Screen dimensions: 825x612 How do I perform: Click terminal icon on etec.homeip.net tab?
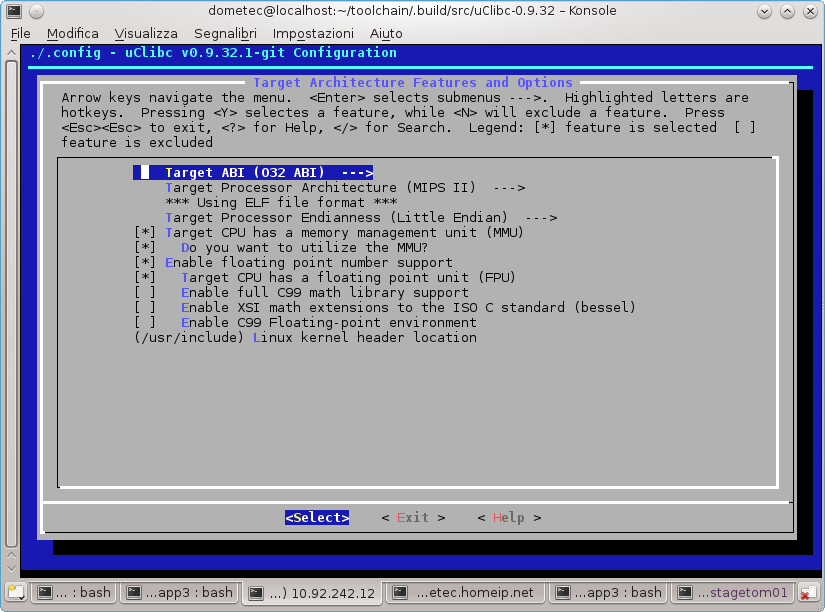coord(399,593)
